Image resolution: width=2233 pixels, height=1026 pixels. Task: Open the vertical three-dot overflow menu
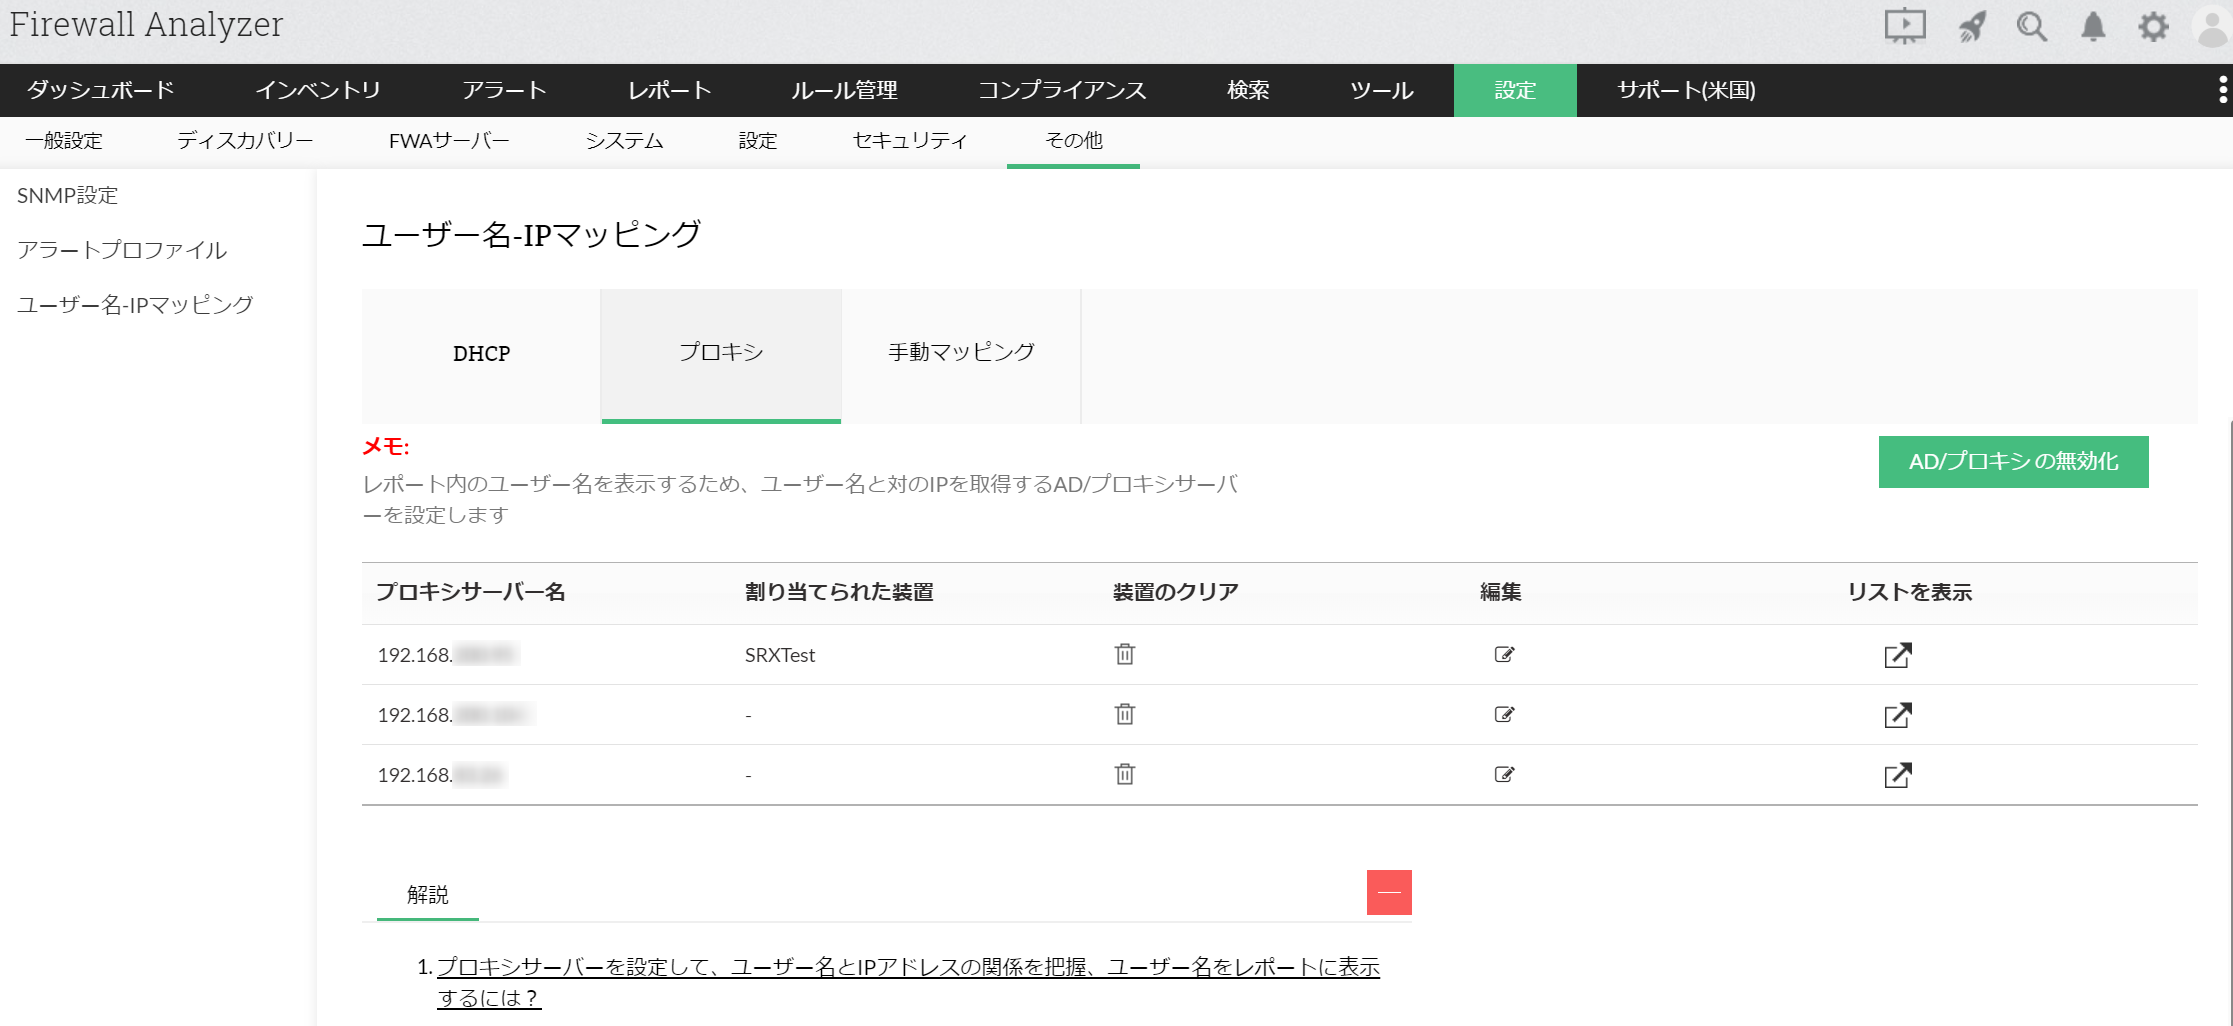[x=2222, y=90]
